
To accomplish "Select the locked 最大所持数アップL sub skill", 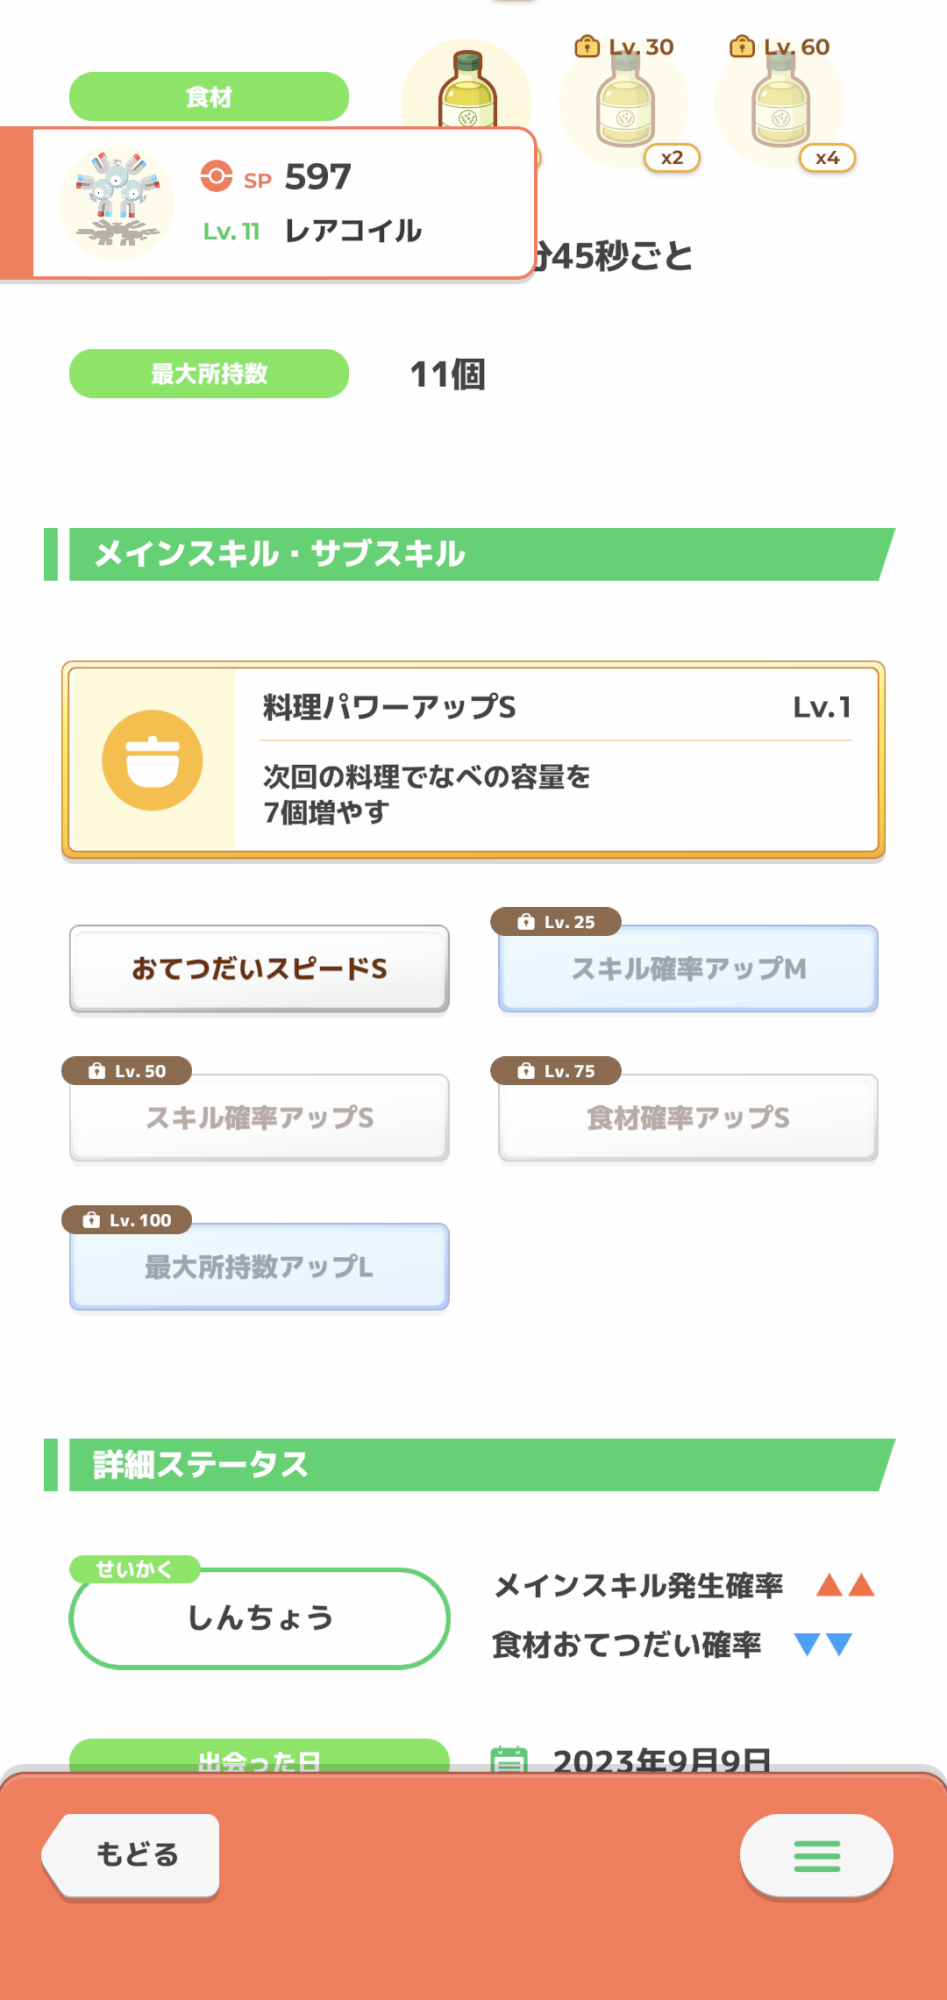I will click(x=259, y=1266).
